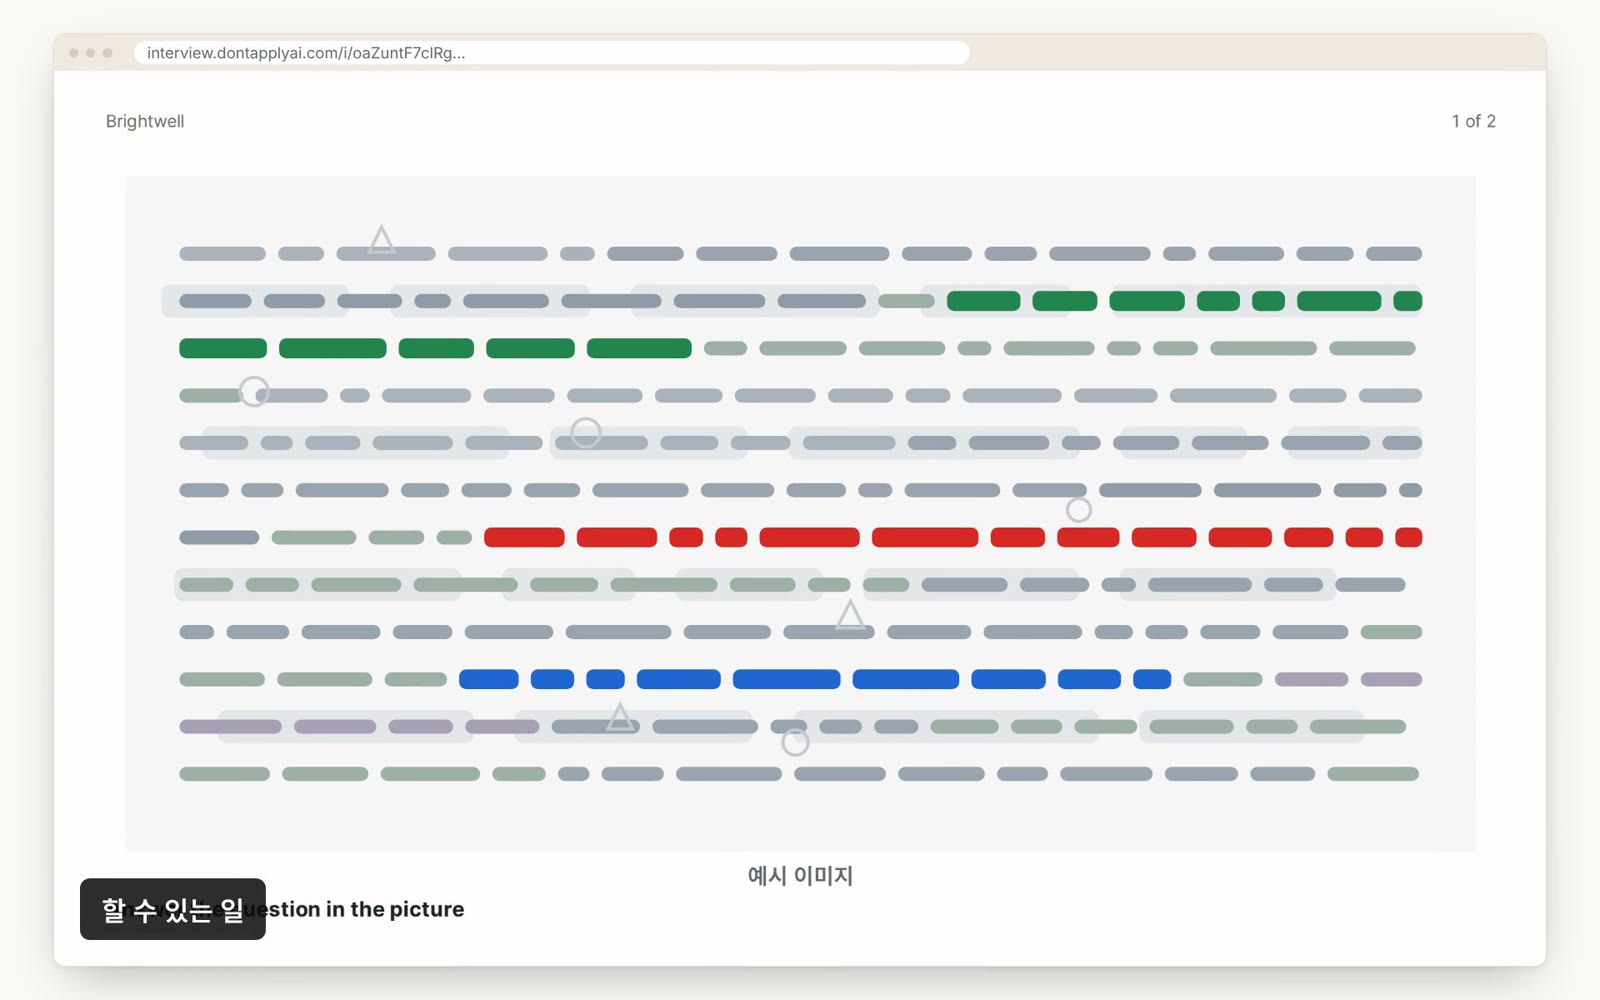This screenshot has height=1000, width=1600.
Task: Click the gray browser window dot nearest the address bar
Action: [108, 53]
